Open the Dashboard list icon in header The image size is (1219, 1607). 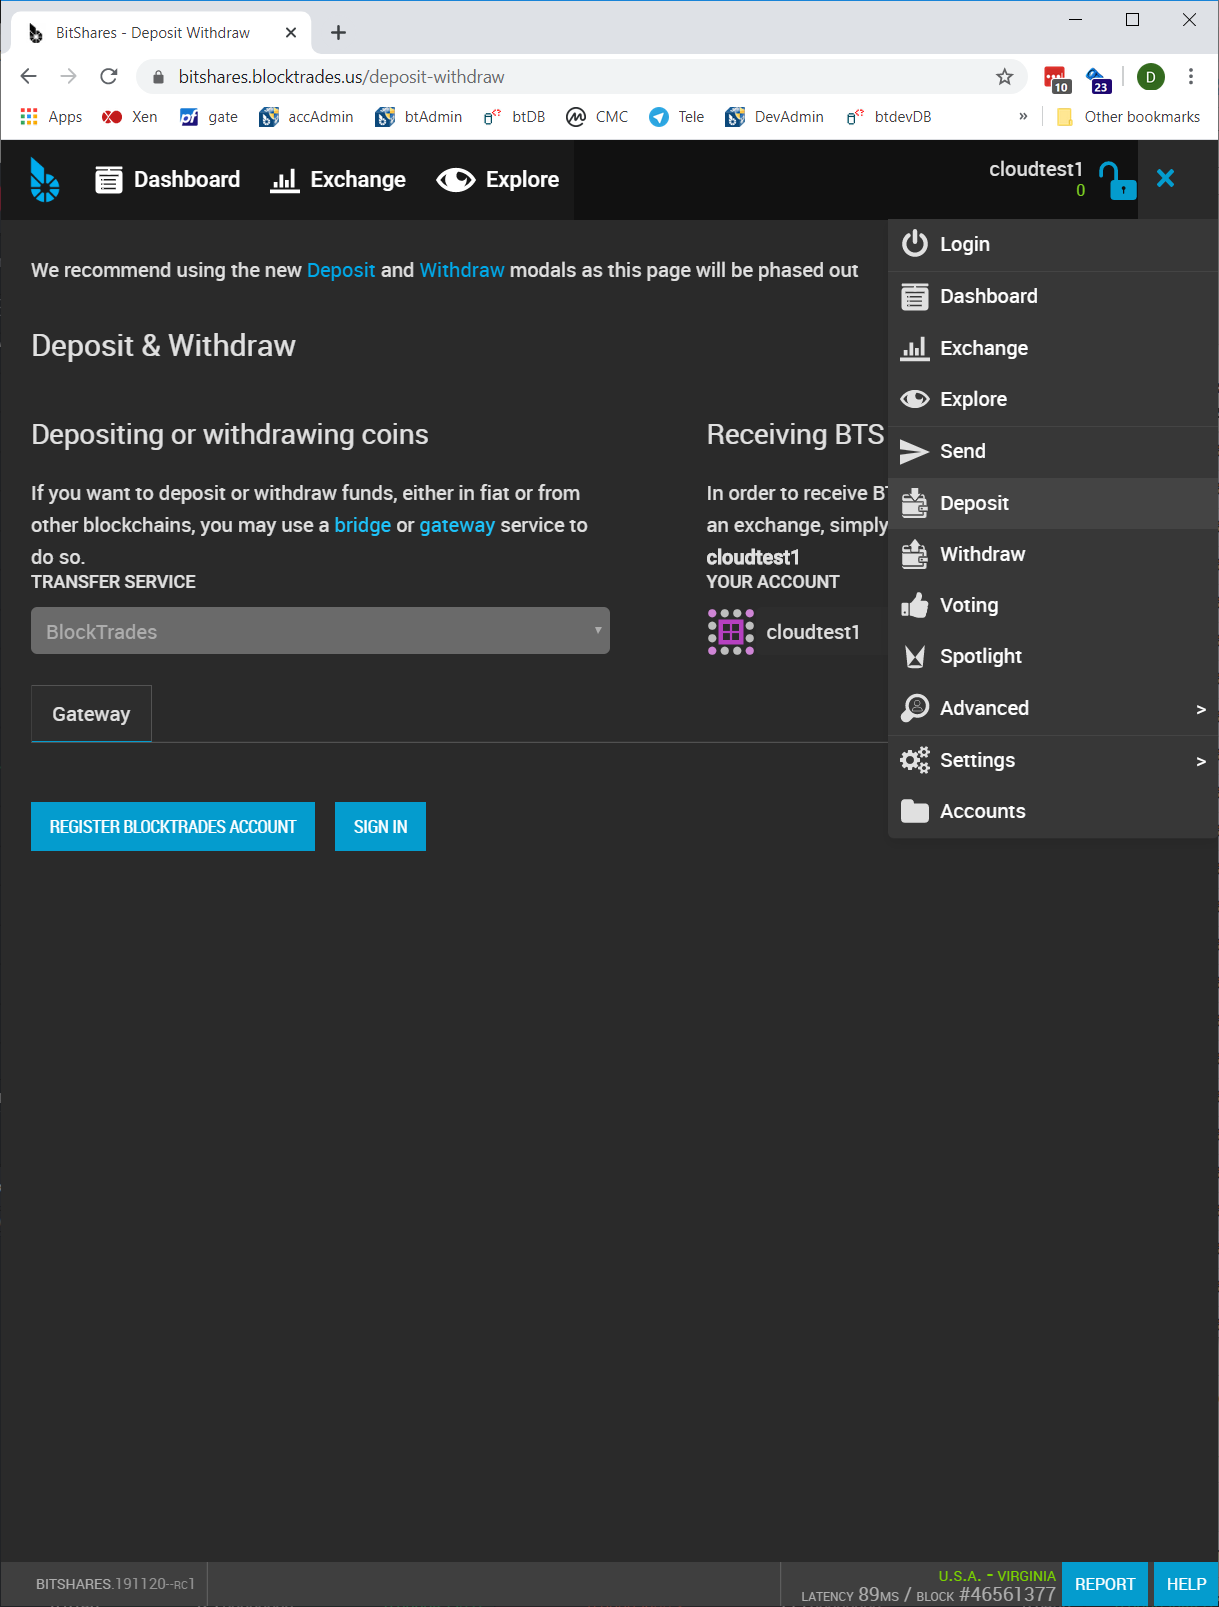click(108, 180)
